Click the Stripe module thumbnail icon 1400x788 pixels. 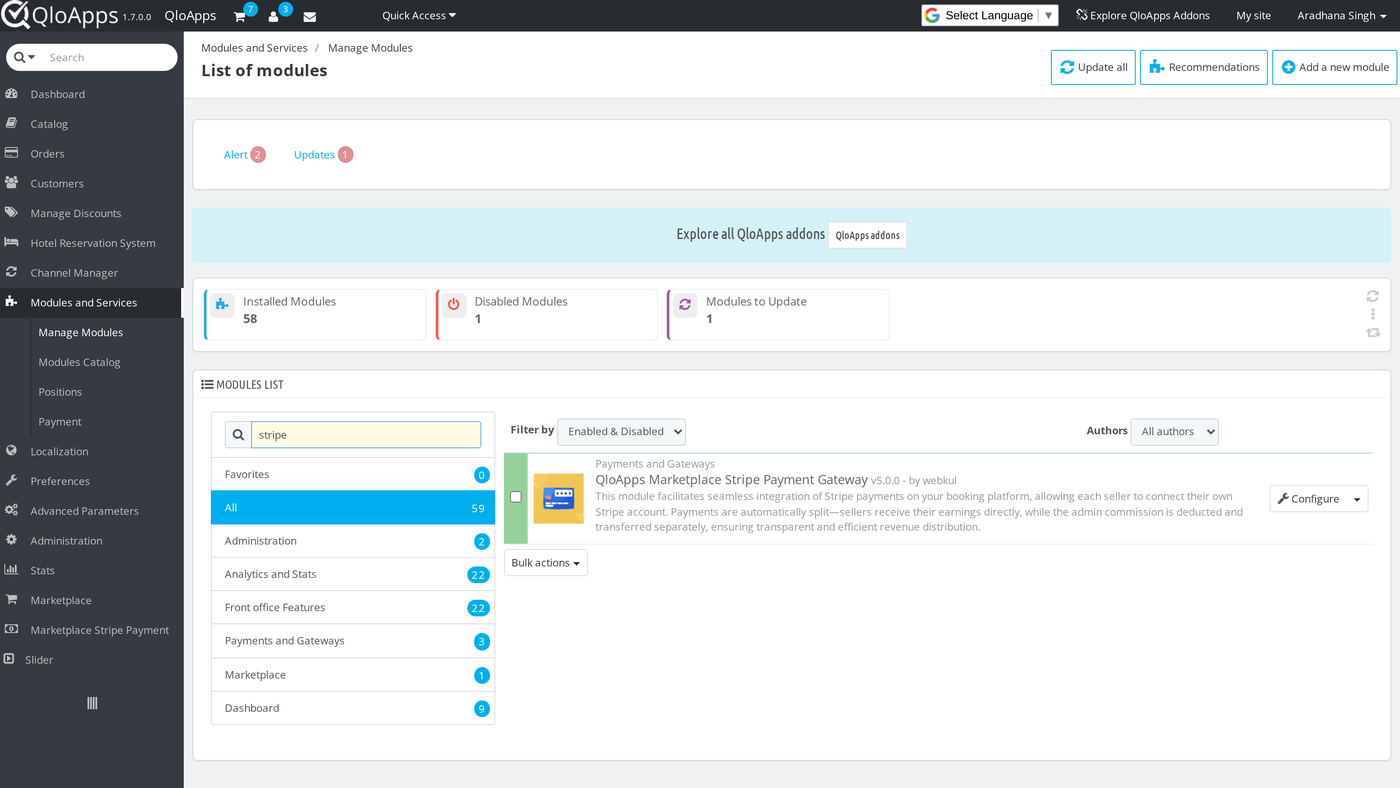[558, 498]
